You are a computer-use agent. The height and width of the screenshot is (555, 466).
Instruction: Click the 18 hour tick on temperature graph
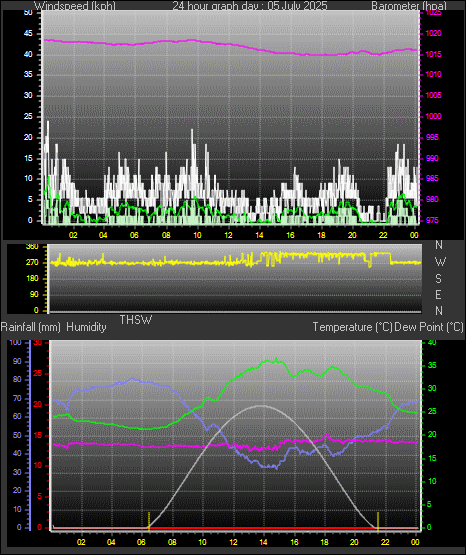pos(324,542)
